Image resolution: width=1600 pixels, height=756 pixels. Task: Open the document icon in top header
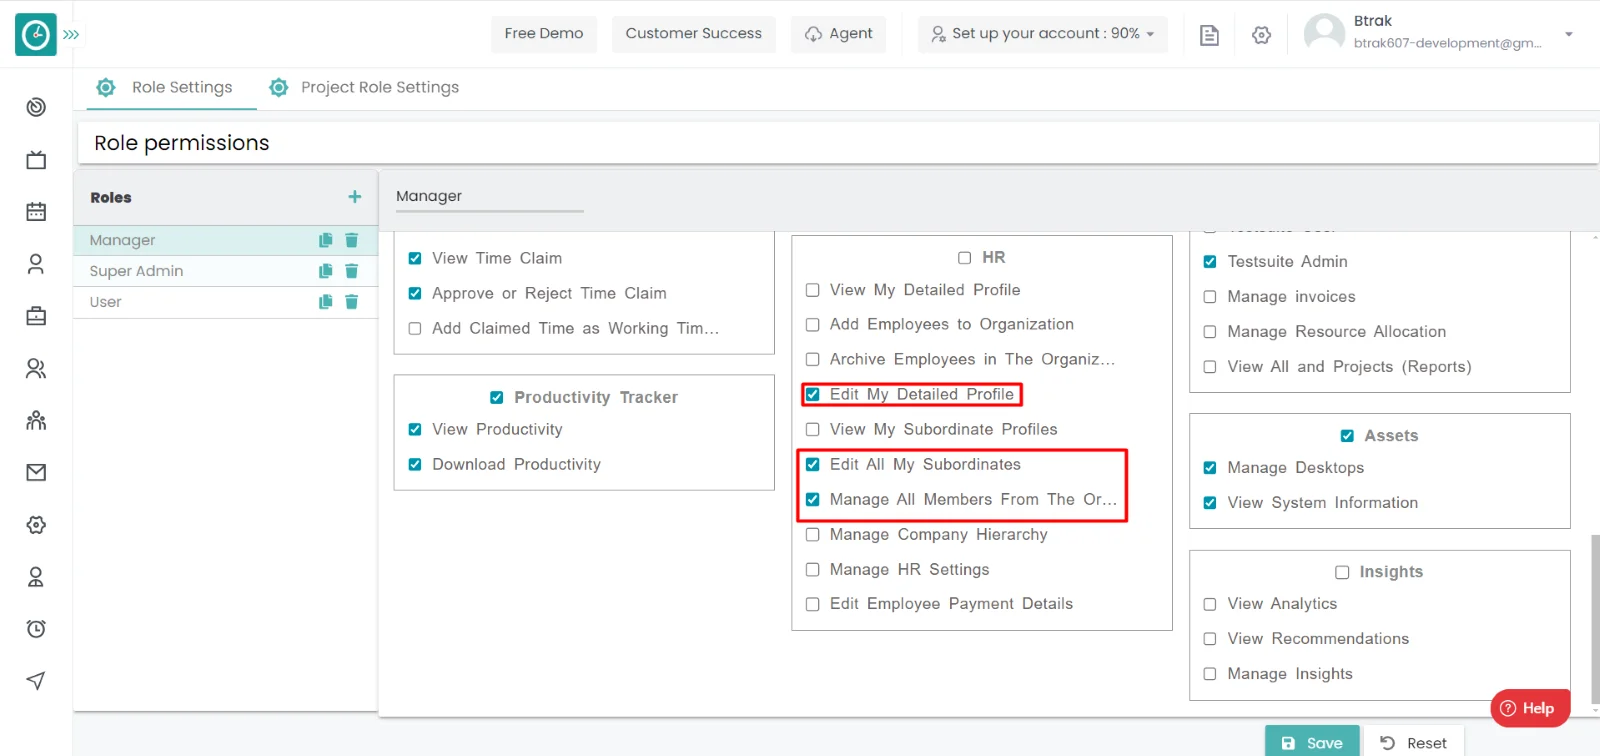[x=1209, y=35]
